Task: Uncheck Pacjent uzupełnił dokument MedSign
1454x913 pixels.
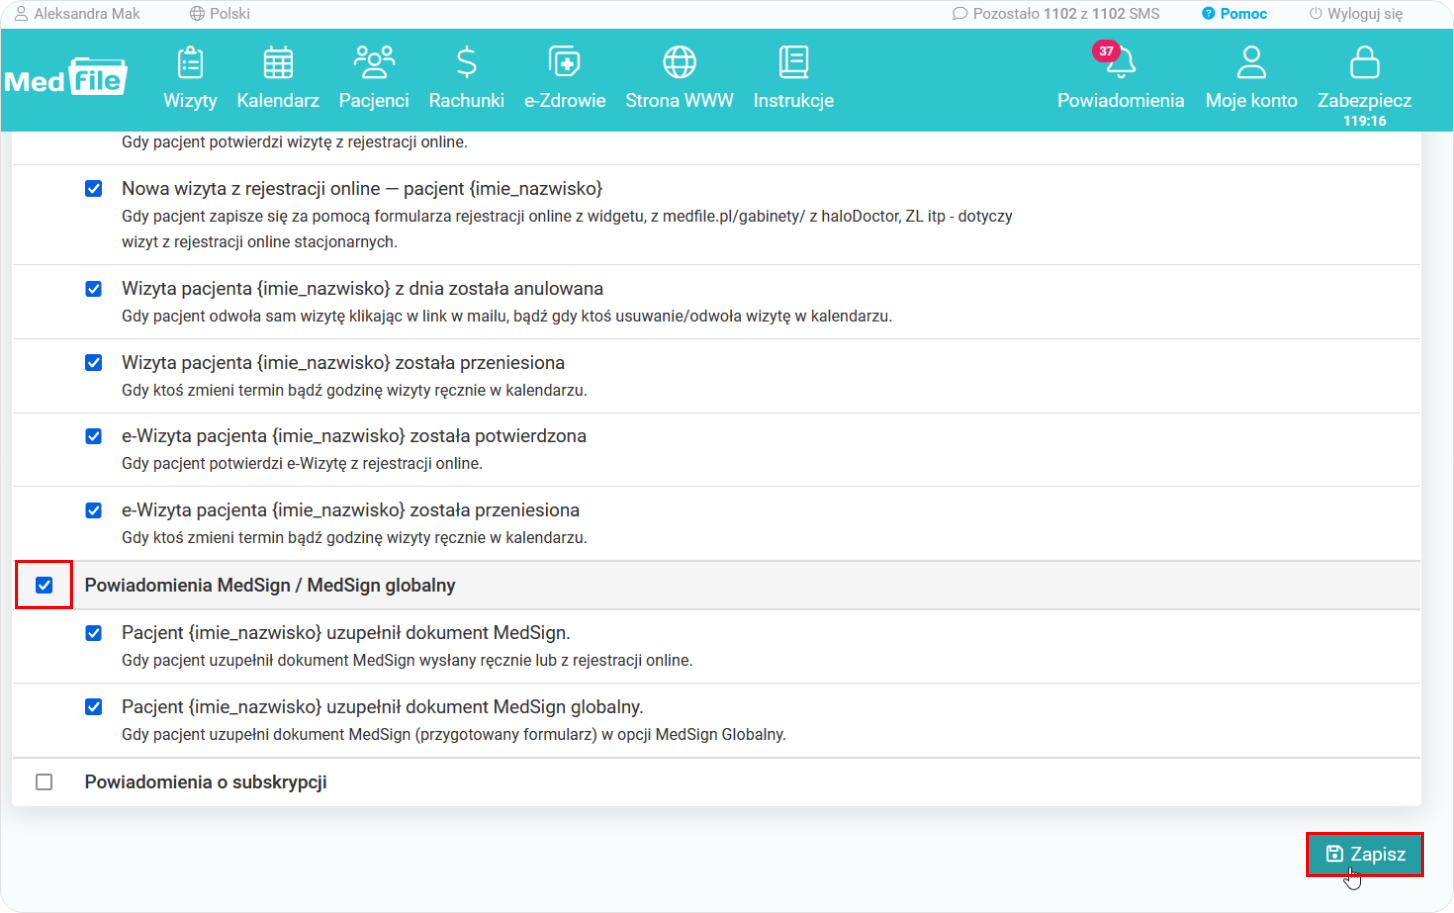Action: 94,633
